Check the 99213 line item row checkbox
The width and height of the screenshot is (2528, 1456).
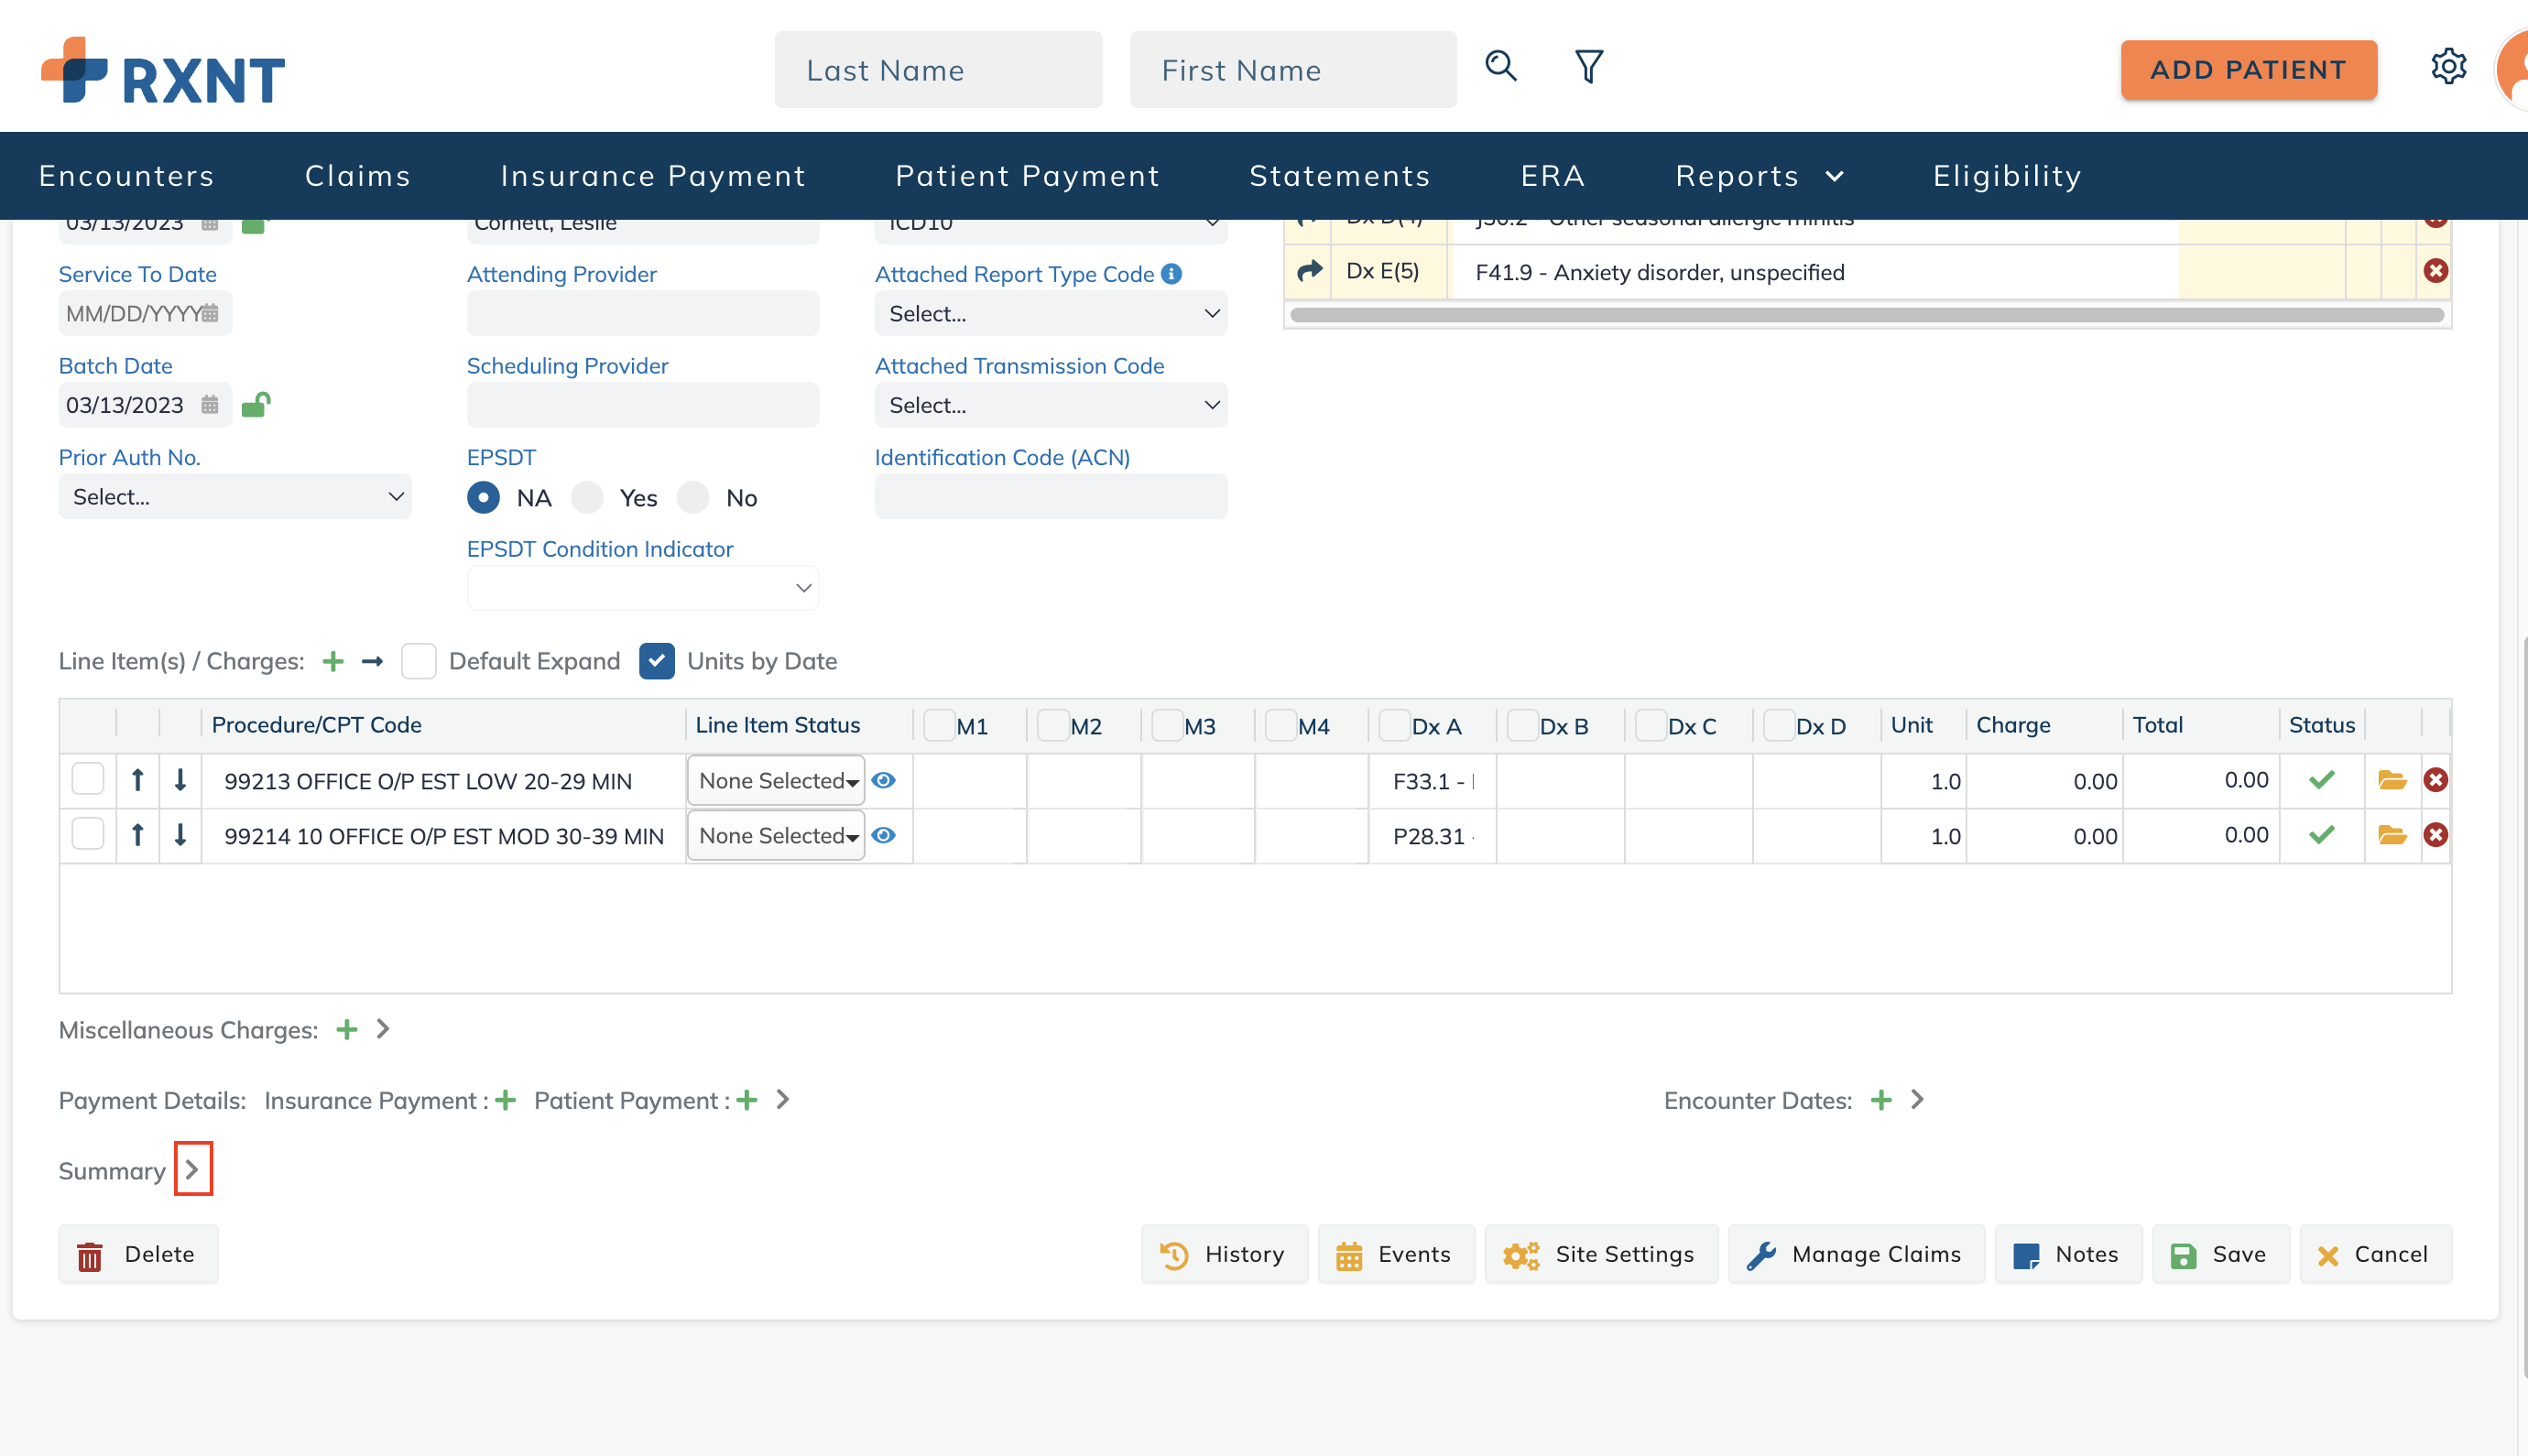(x=88, y=779)
